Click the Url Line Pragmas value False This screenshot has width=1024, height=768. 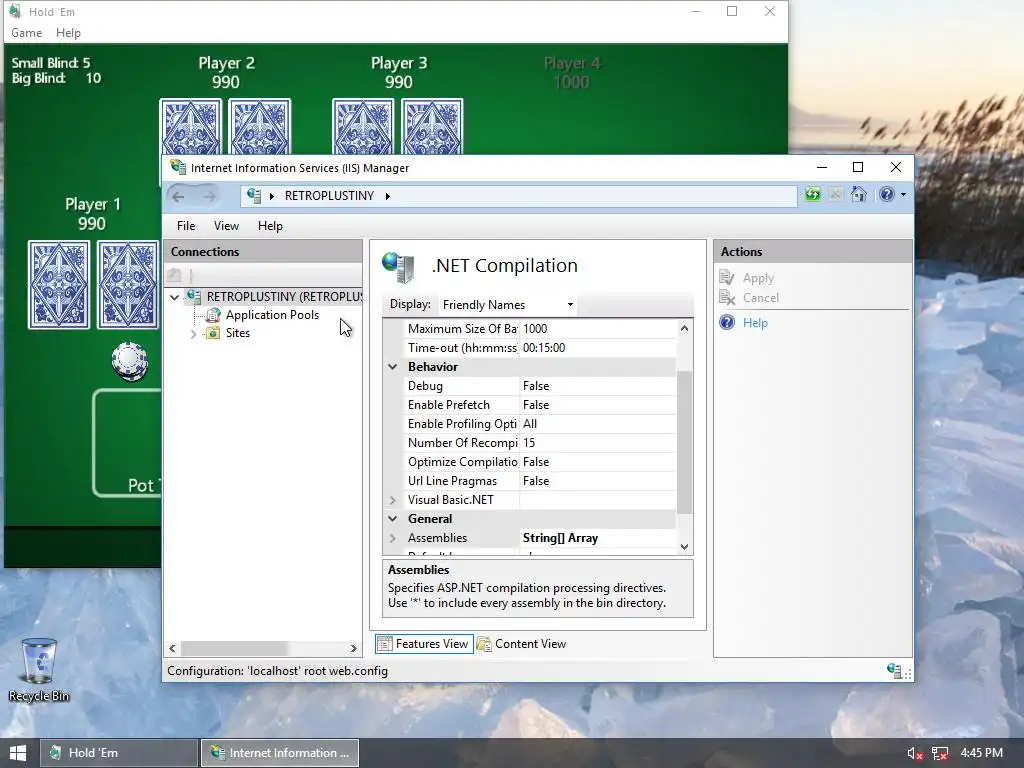(x=598, y=481)
